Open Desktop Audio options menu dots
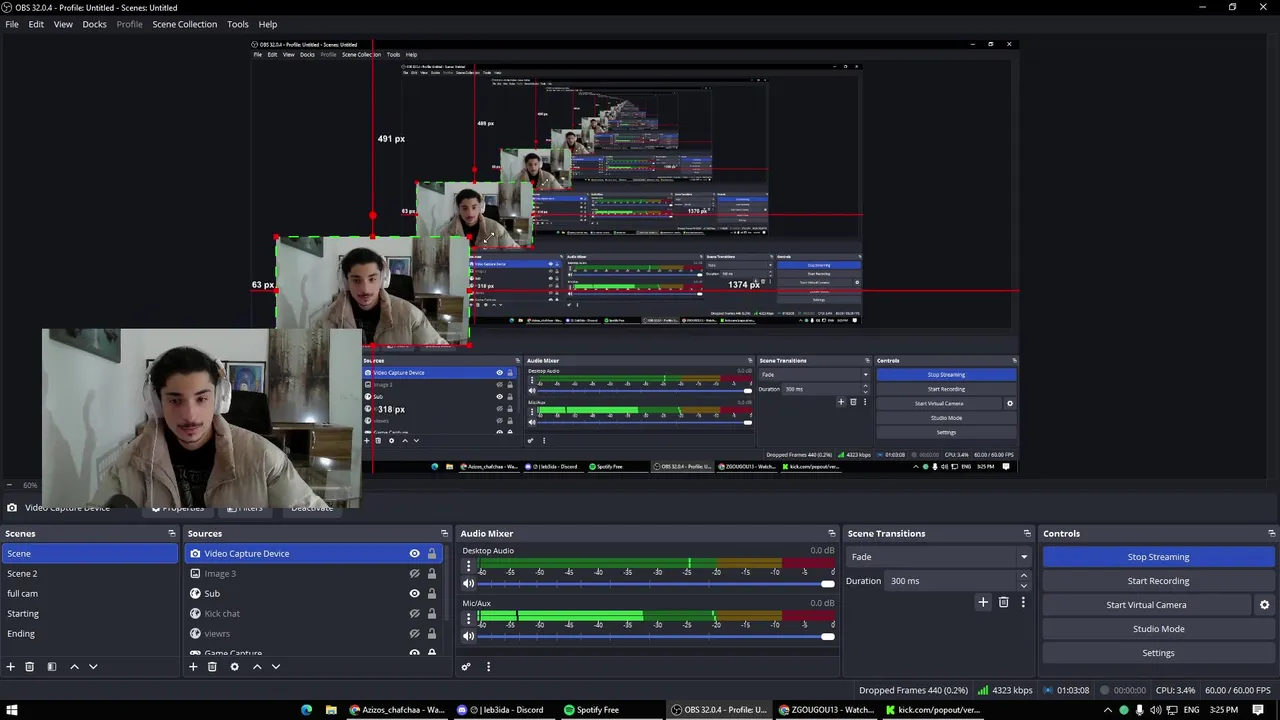 pos(468,567)
